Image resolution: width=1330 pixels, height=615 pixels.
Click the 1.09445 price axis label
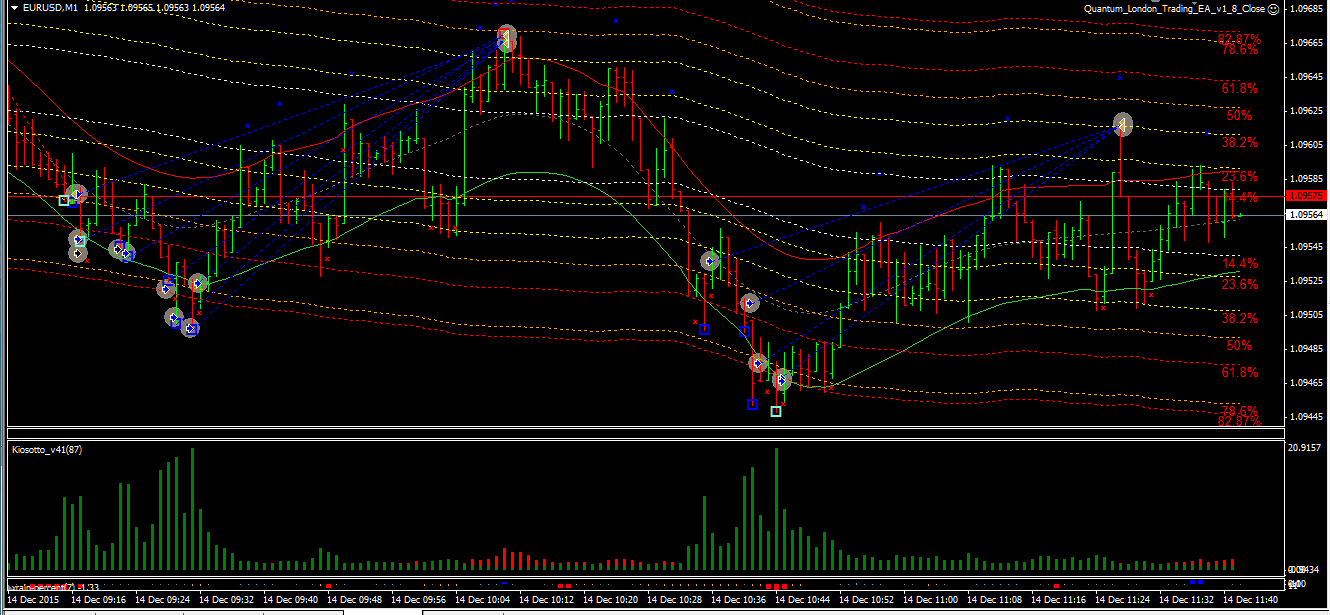coord(1307,417)
